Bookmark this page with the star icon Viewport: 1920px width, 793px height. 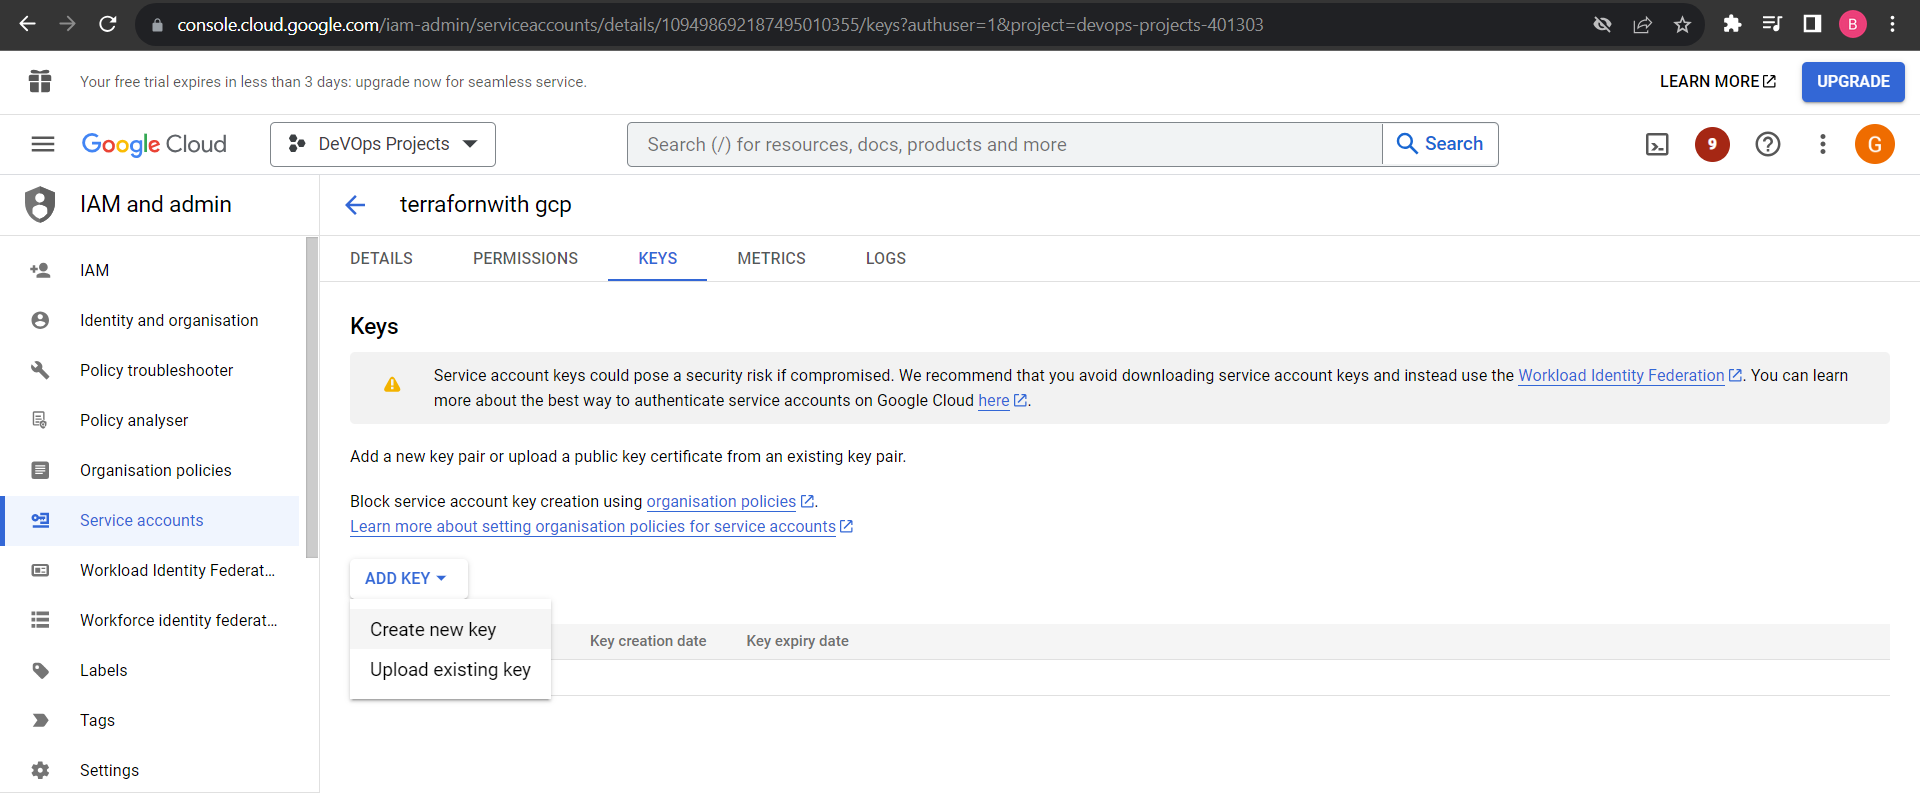1682,25
